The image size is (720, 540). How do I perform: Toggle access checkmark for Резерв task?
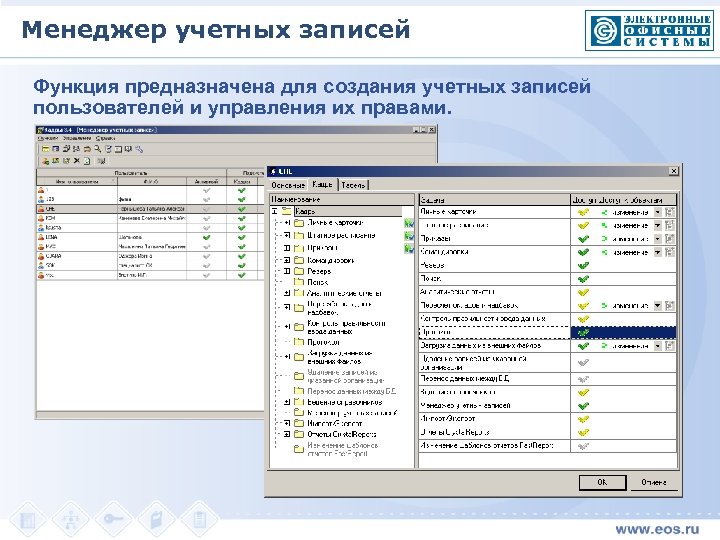tap(583, 265)
